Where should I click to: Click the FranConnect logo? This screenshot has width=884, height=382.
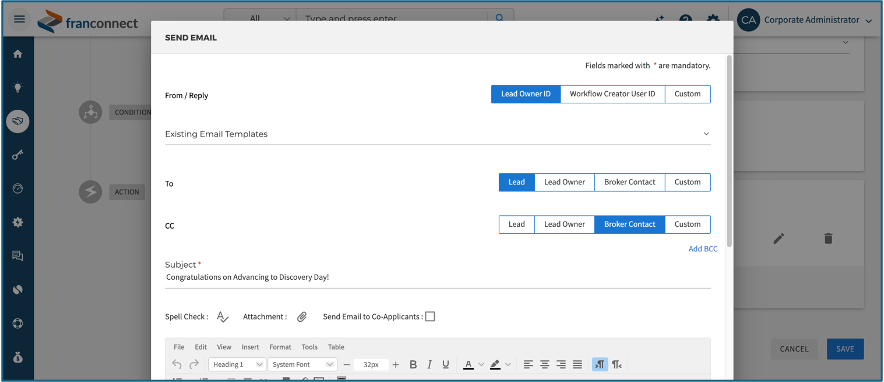87,22
